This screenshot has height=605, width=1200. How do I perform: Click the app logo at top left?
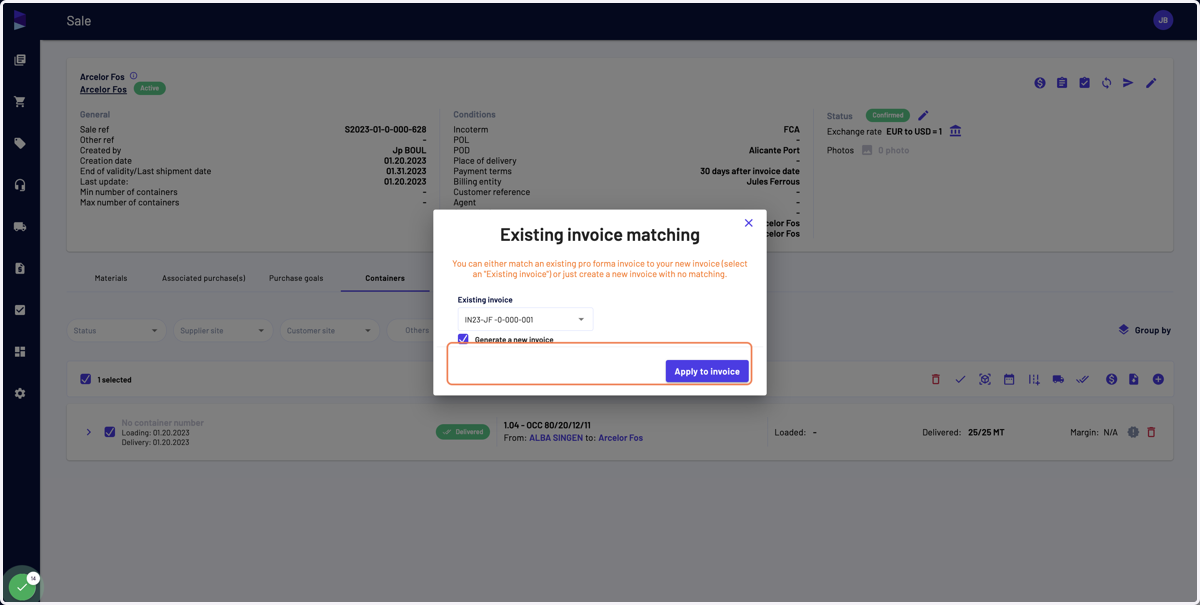click(20, 20)
